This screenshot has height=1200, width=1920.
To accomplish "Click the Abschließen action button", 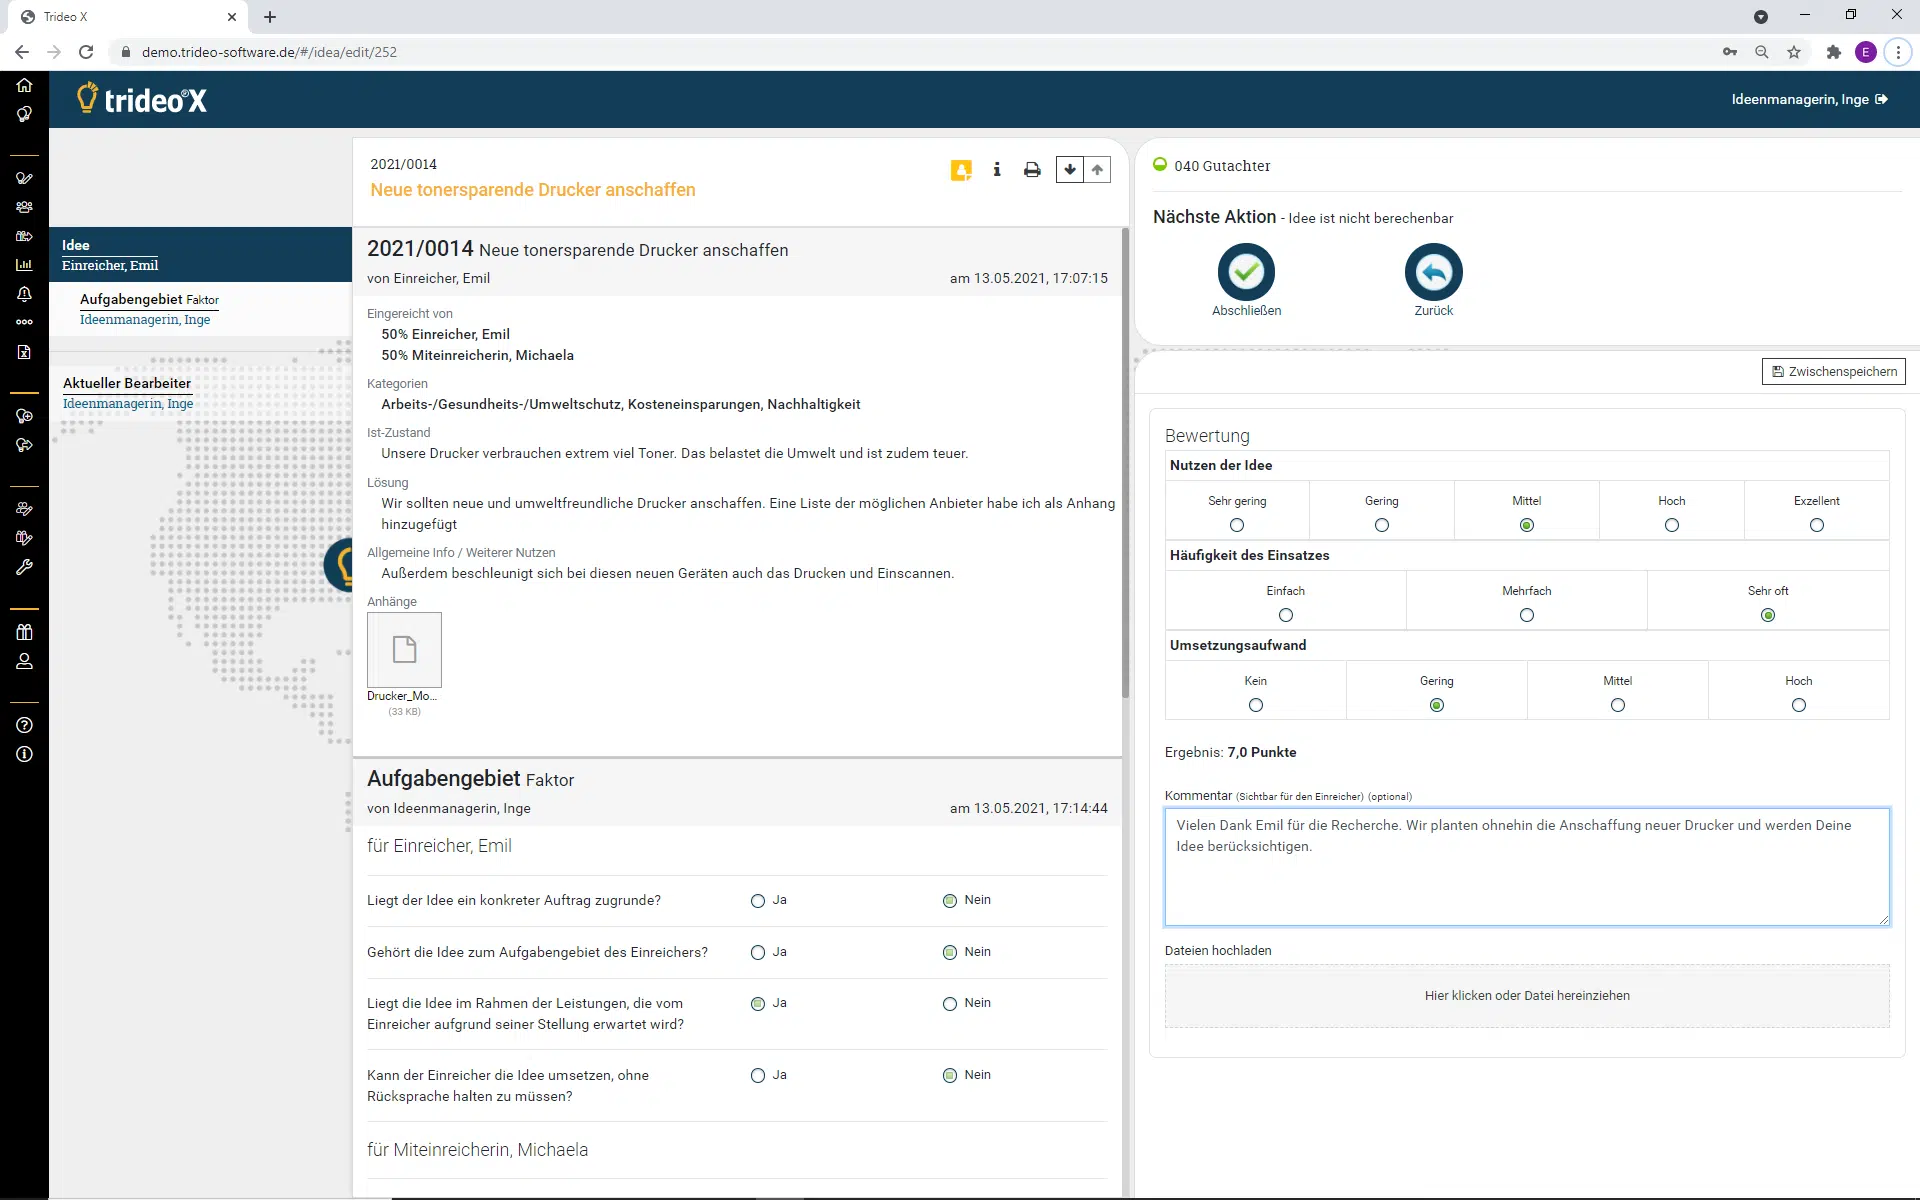I will (x=1246, y=272).
